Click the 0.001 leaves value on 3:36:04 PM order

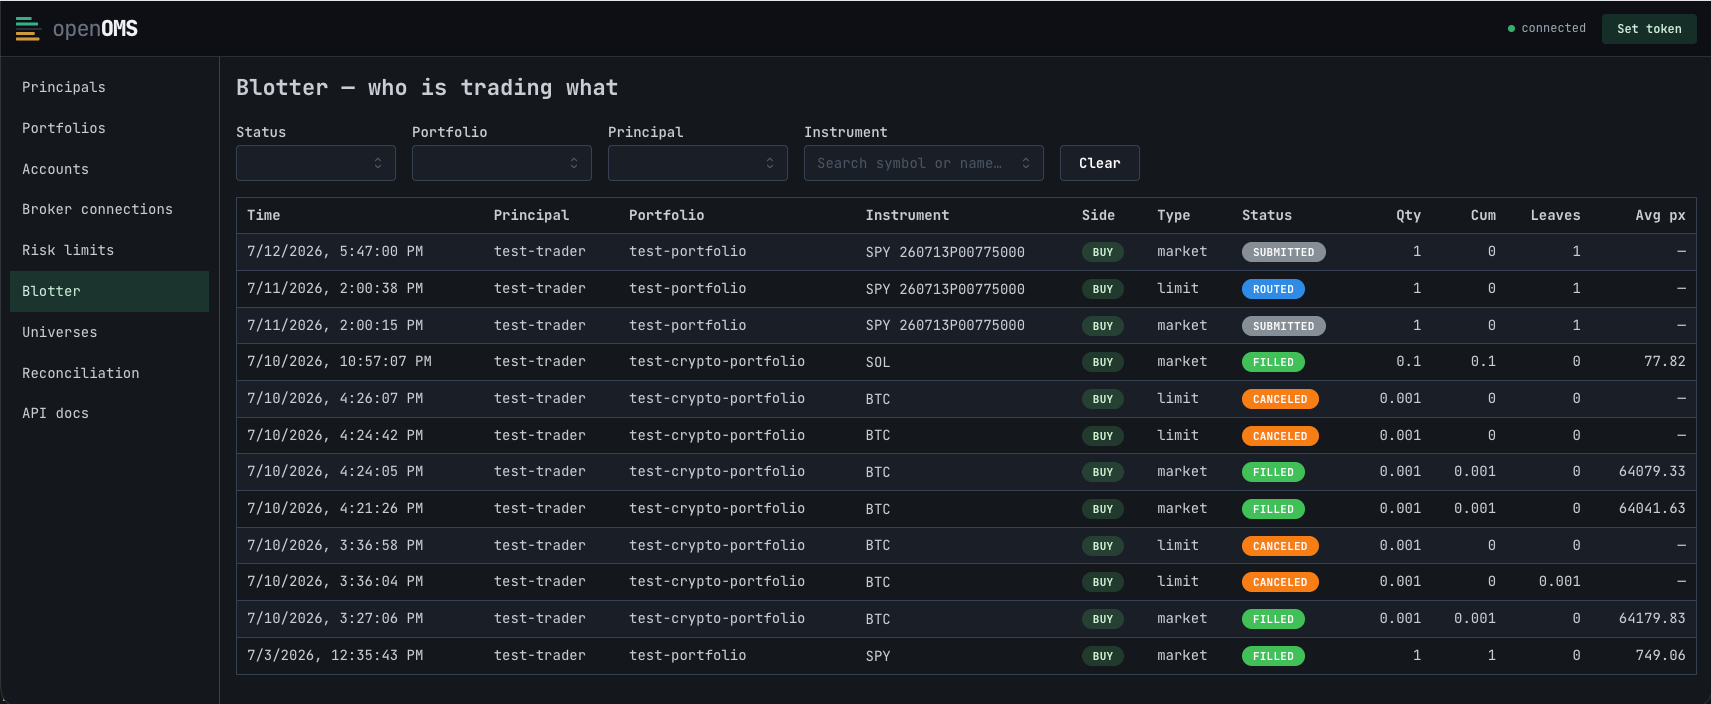[x=1560, y=581]
